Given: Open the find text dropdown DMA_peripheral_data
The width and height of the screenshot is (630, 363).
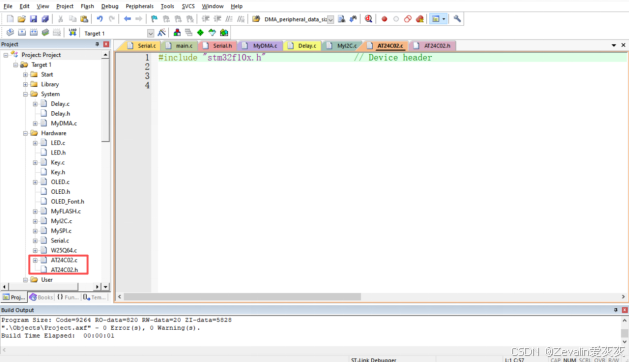Looking at the screenshot, I should (330, 19).
